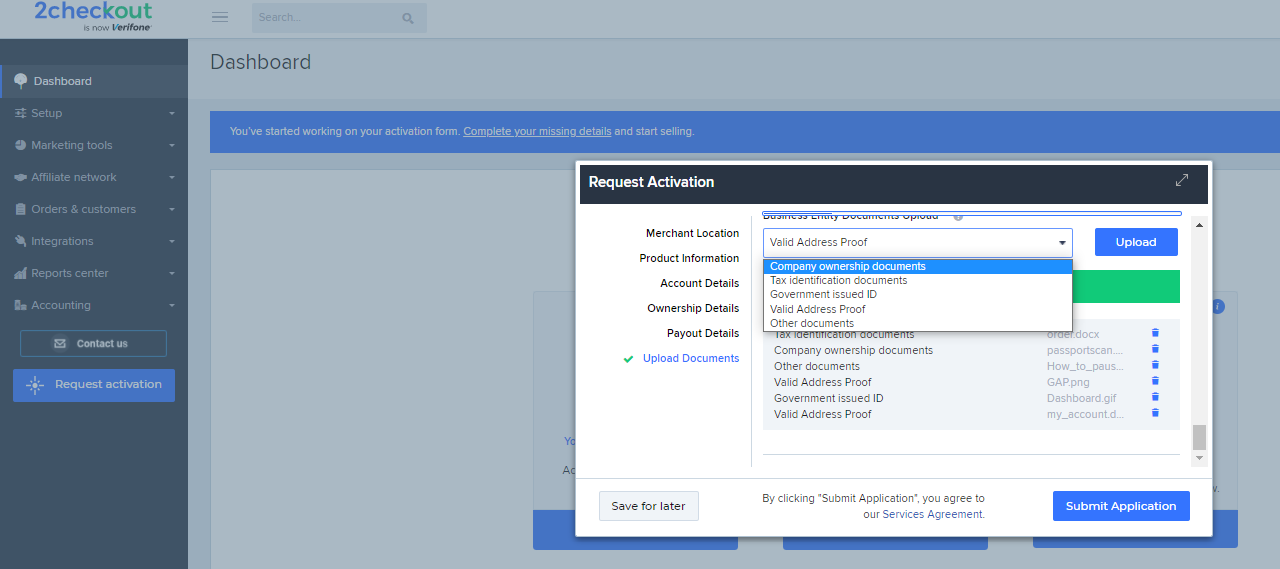Click Submit Application
Viewport: 1280px width, 569px height.
(1121, 506)
